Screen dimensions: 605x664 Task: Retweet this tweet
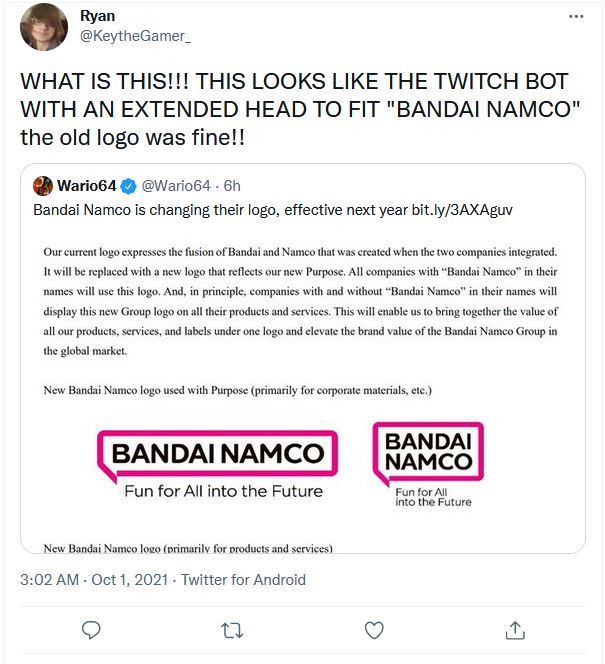231,629
